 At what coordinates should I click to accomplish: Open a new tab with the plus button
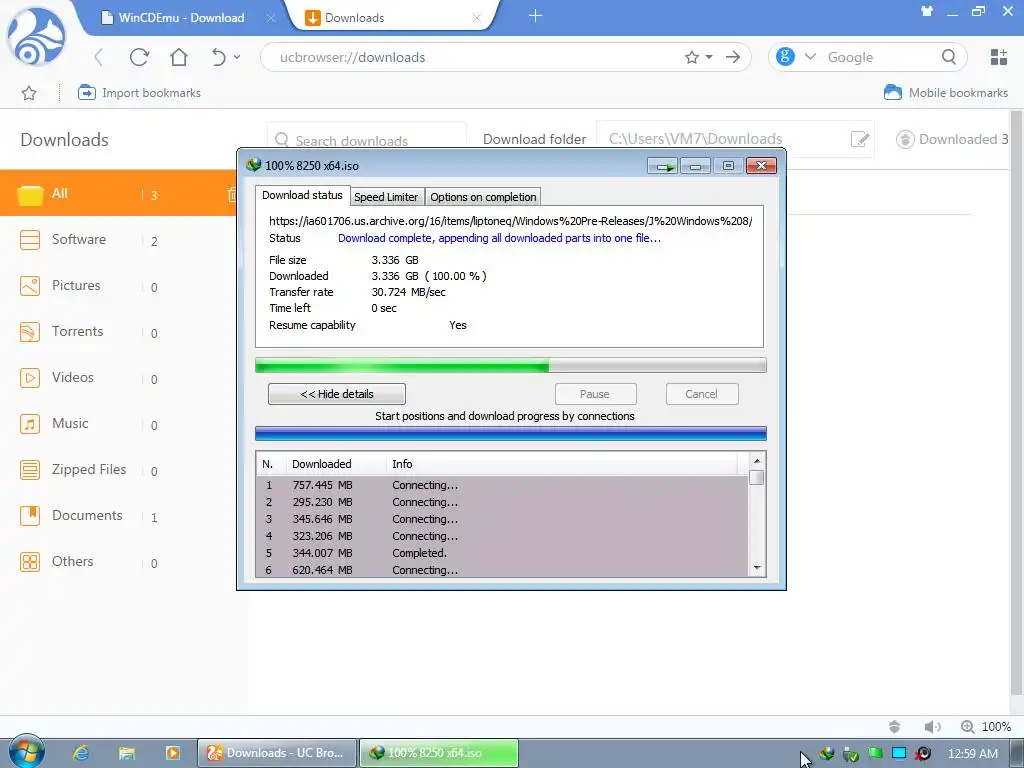coord(535,16)
